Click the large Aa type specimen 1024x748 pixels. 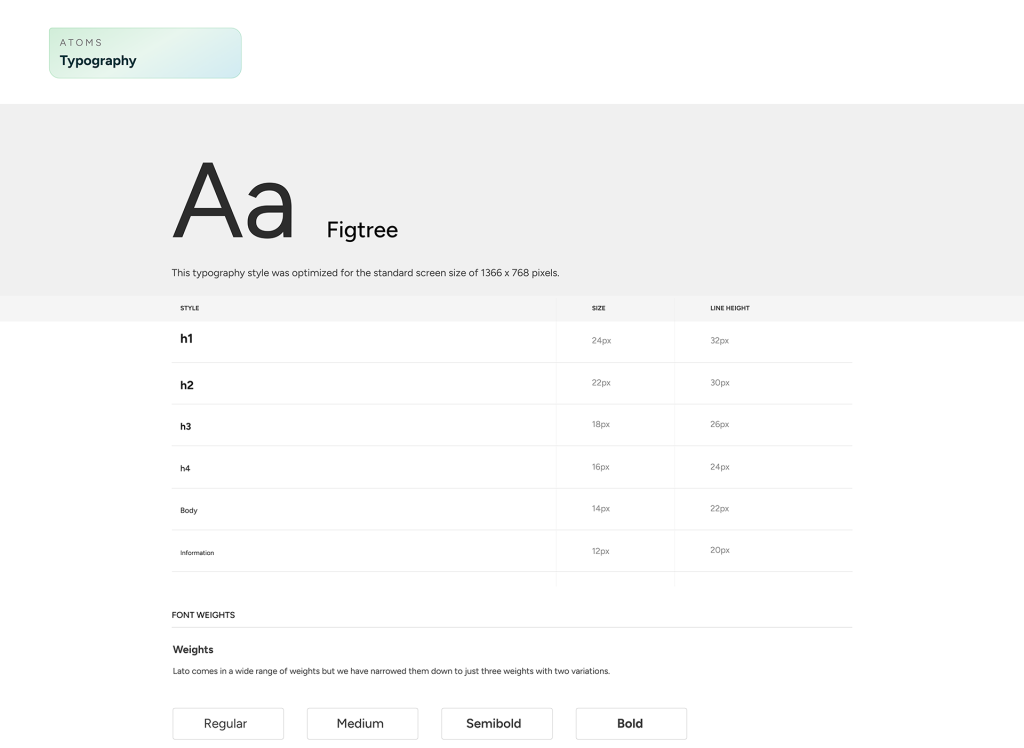234,203
